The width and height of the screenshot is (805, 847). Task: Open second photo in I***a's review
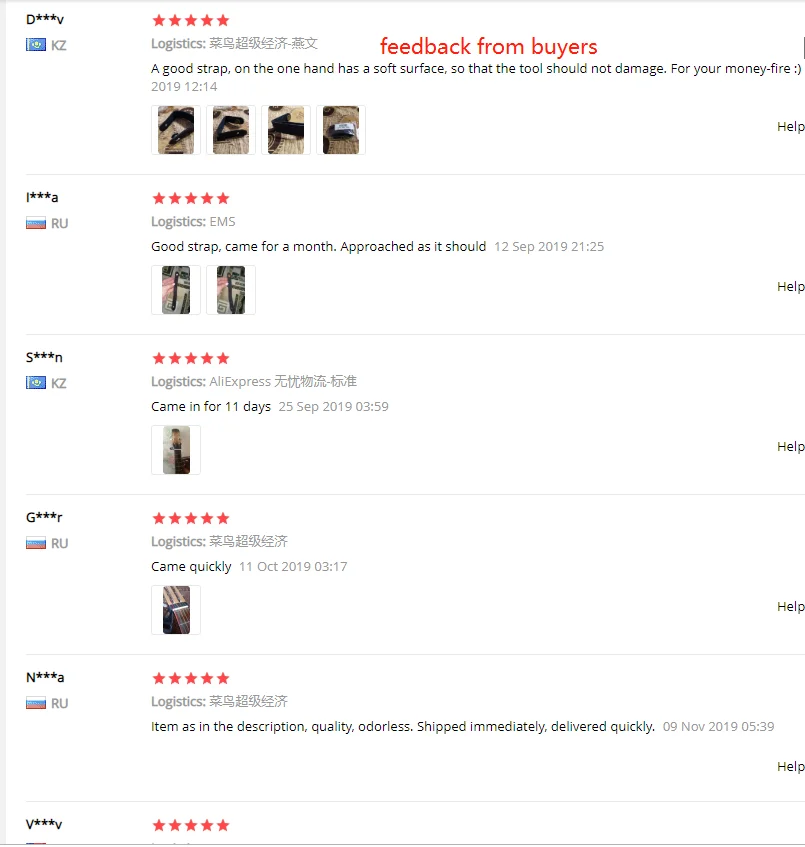pos(231,290)
